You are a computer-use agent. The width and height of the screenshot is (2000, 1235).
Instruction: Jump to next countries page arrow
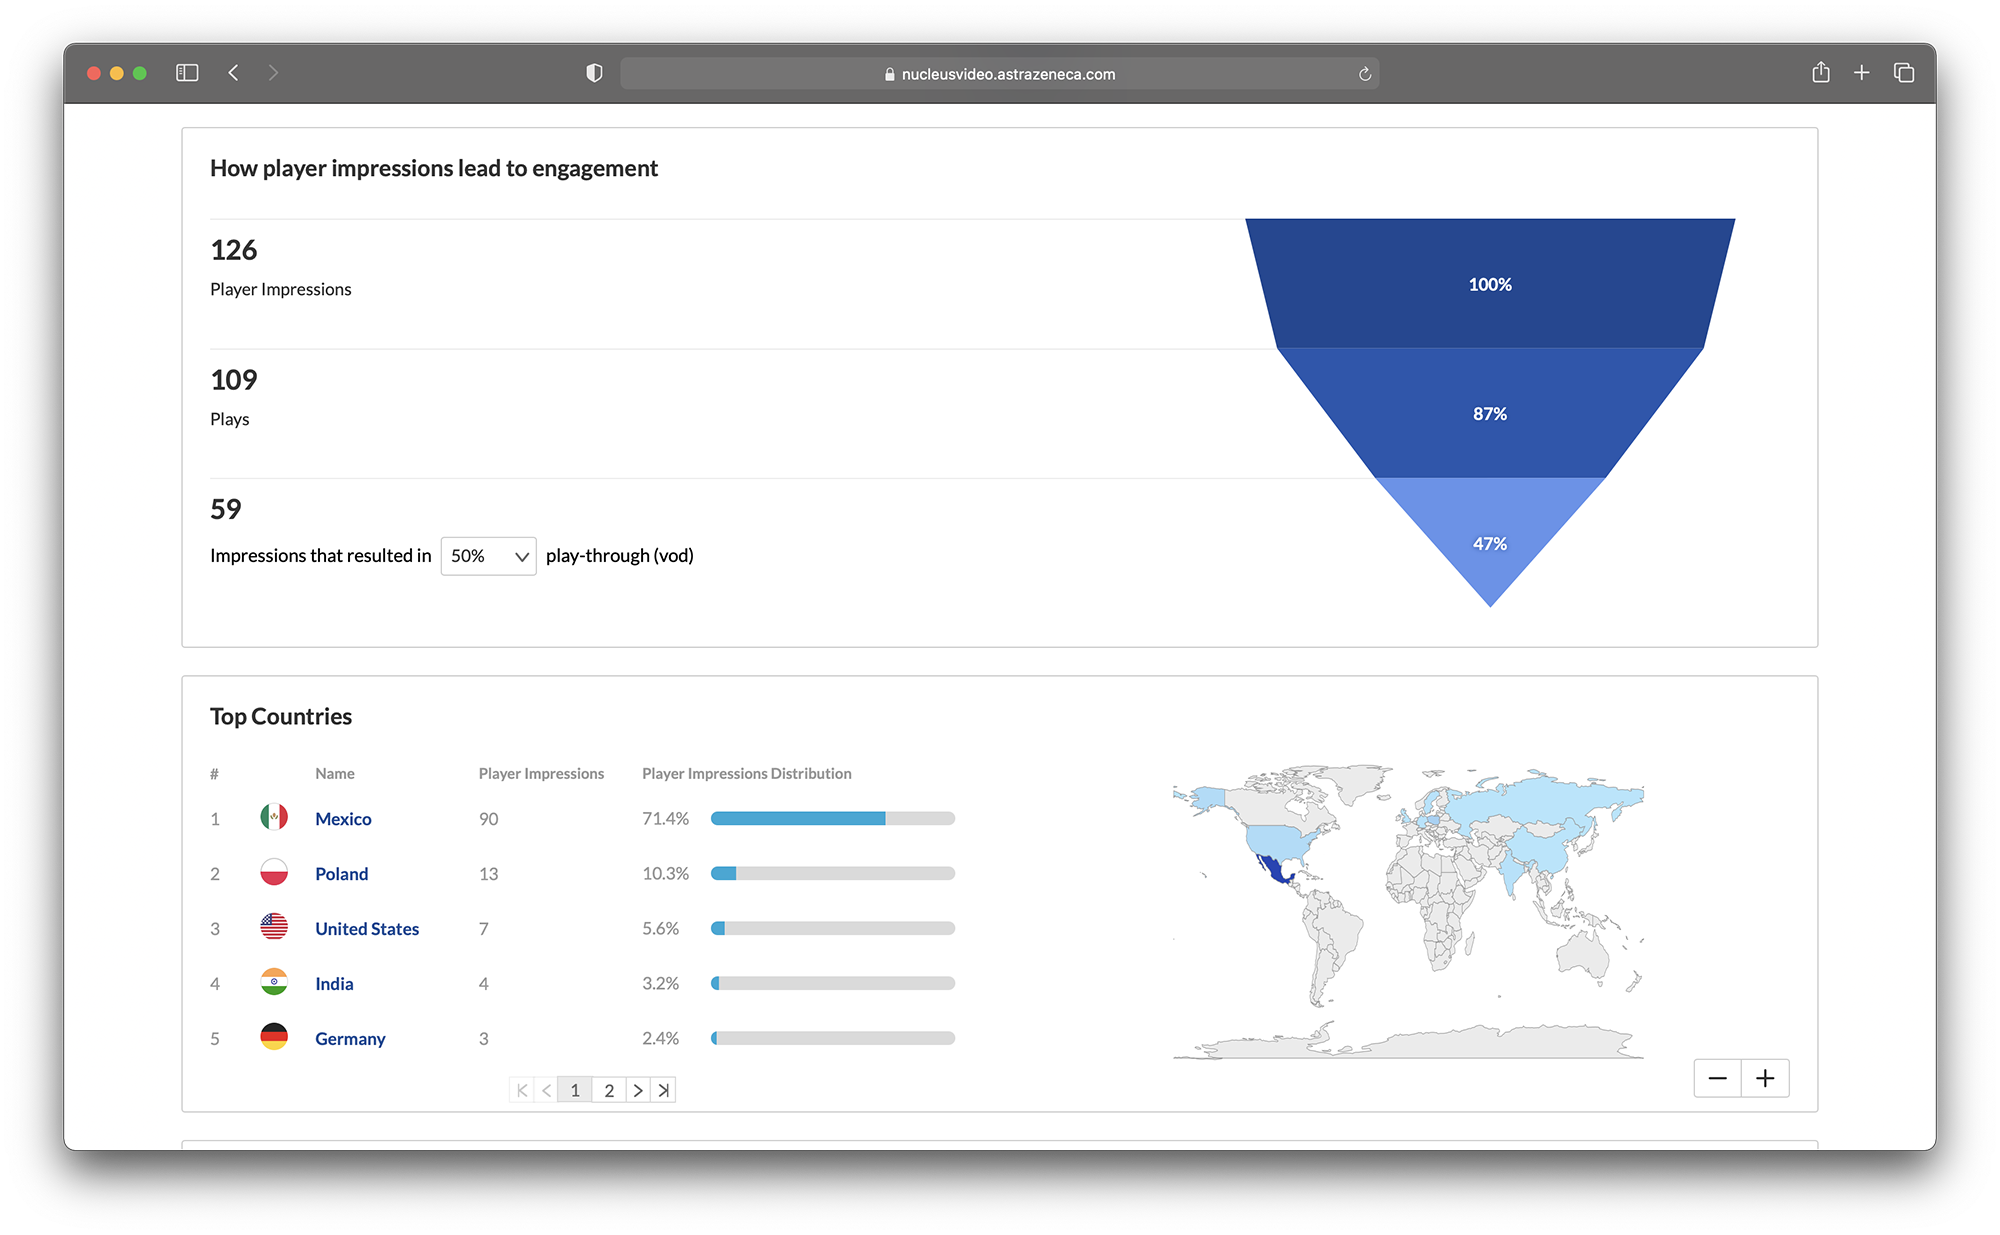tap(638, 1090)
